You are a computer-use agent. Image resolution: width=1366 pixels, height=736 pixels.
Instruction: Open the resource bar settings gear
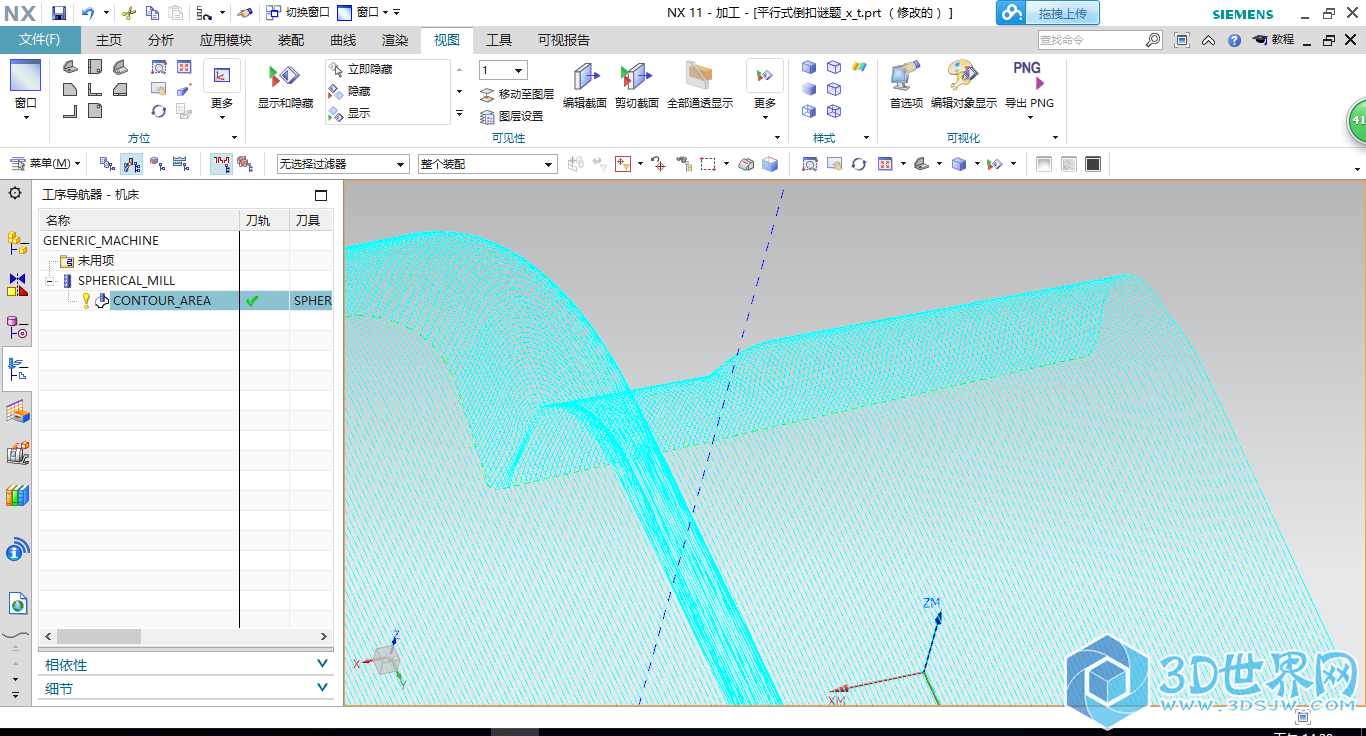(15, 193)
